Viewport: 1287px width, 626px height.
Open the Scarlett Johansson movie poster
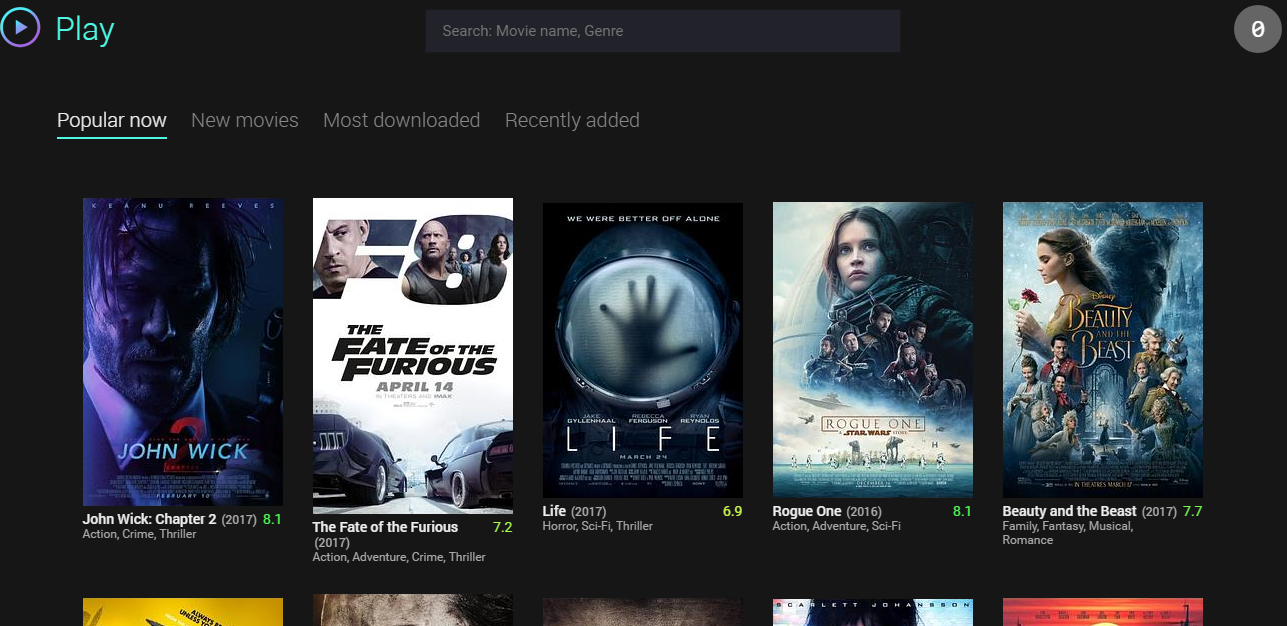click(x=873, y=612)
